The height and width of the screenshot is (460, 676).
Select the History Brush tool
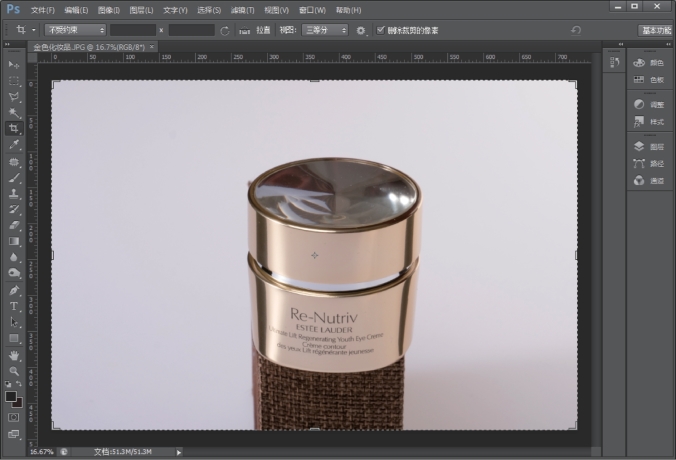[14, 210]
